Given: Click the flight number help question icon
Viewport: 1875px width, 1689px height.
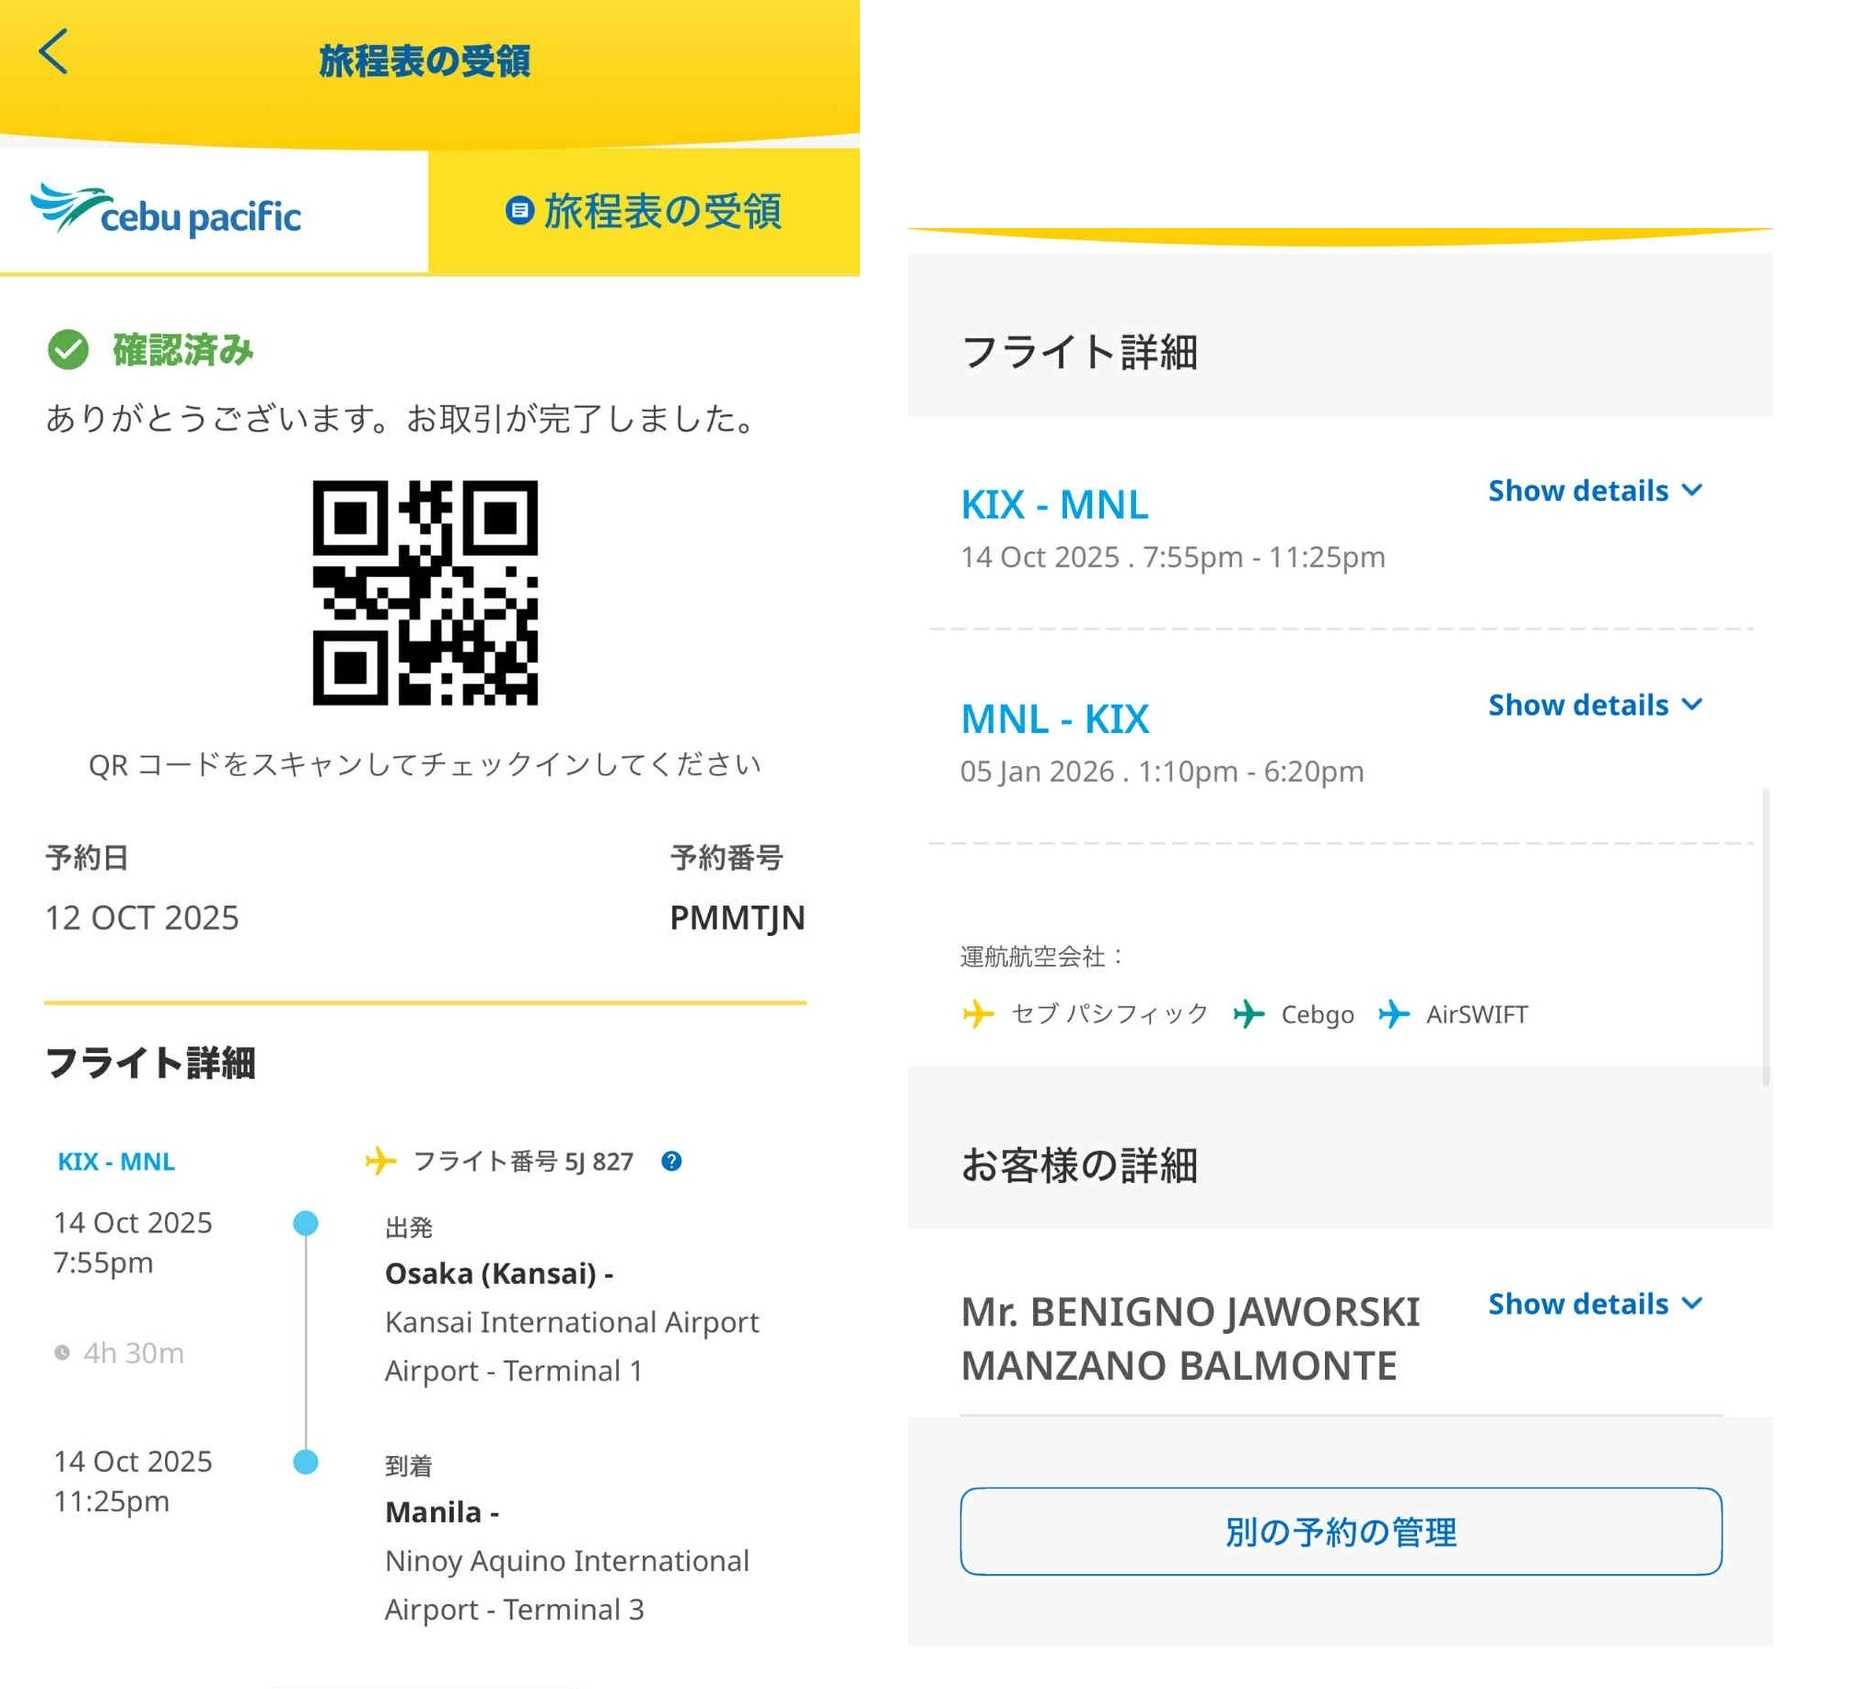Looking at the screenshot, I should 672,1161.
